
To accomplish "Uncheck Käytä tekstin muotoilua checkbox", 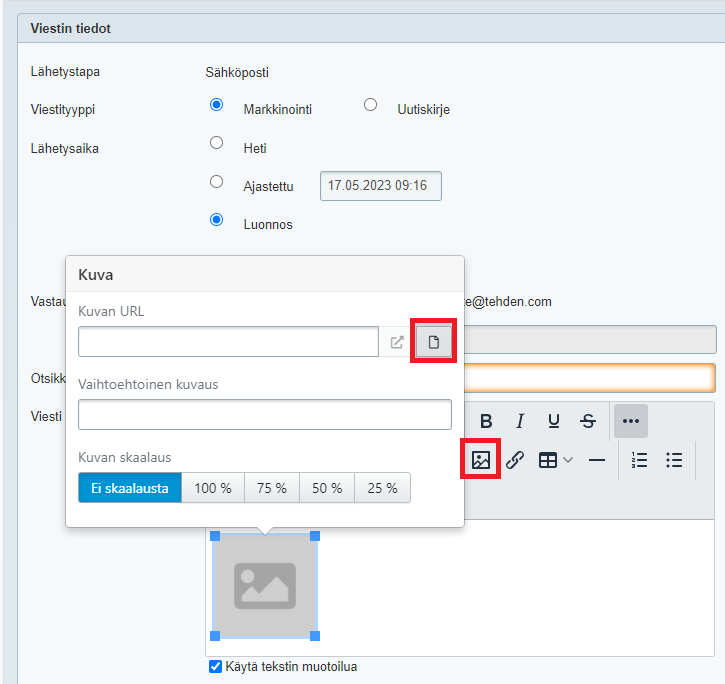I will [x=215, y=667].
